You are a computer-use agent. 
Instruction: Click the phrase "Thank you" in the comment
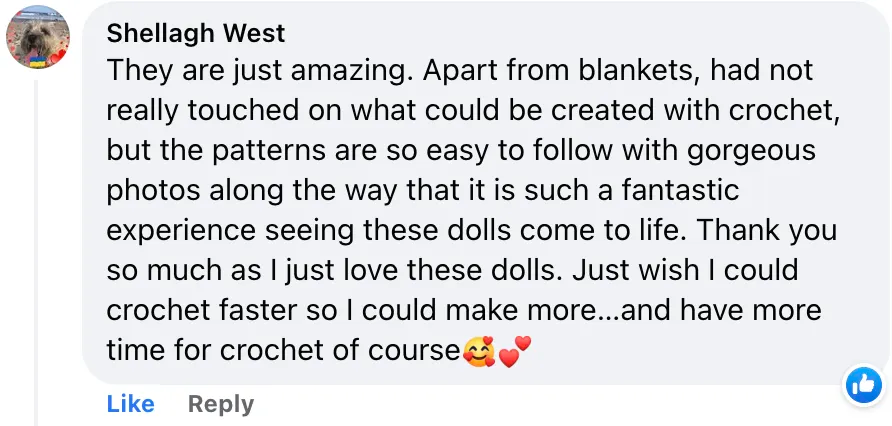coord(766,231)
